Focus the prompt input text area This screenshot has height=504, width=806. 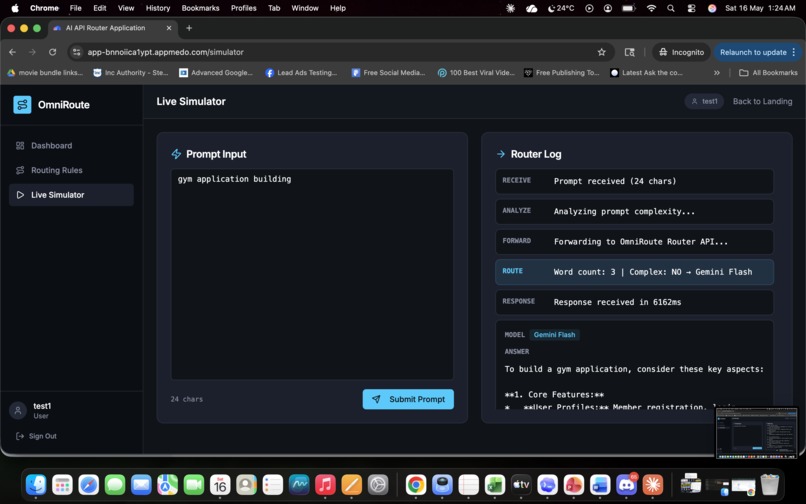(x=312, y=274)
